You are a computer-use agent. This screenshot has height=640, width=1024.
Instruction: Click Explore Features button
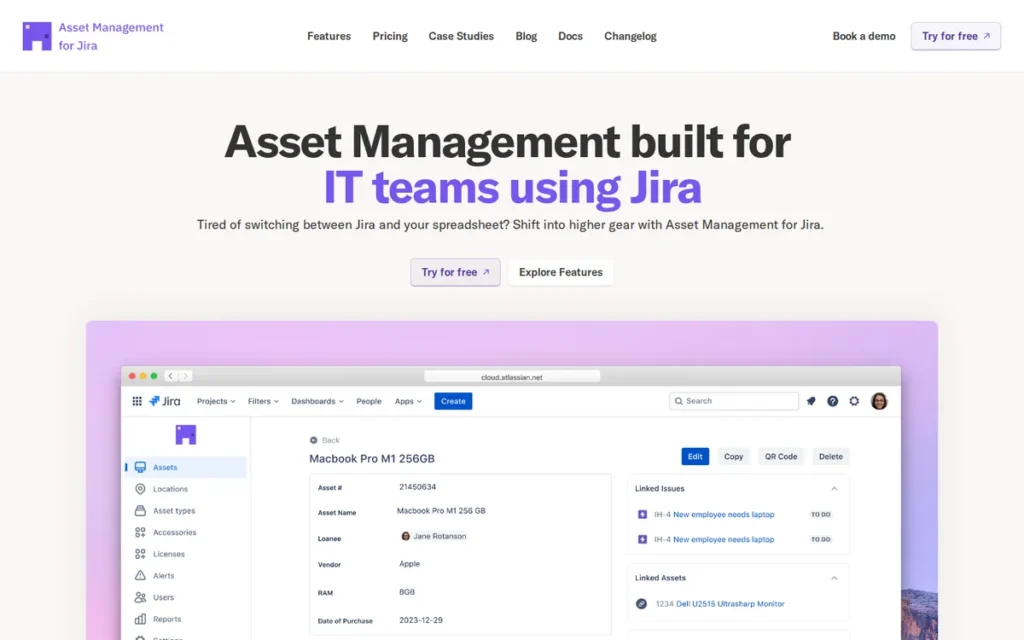click(560, 272)
